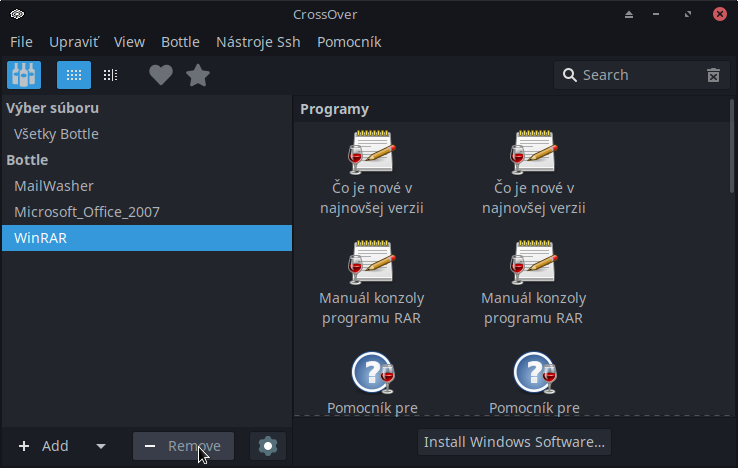Screen dimensions: 738x468
Task: Select the Microsoft_Office_2007 bottle
Action: [147, 212]
